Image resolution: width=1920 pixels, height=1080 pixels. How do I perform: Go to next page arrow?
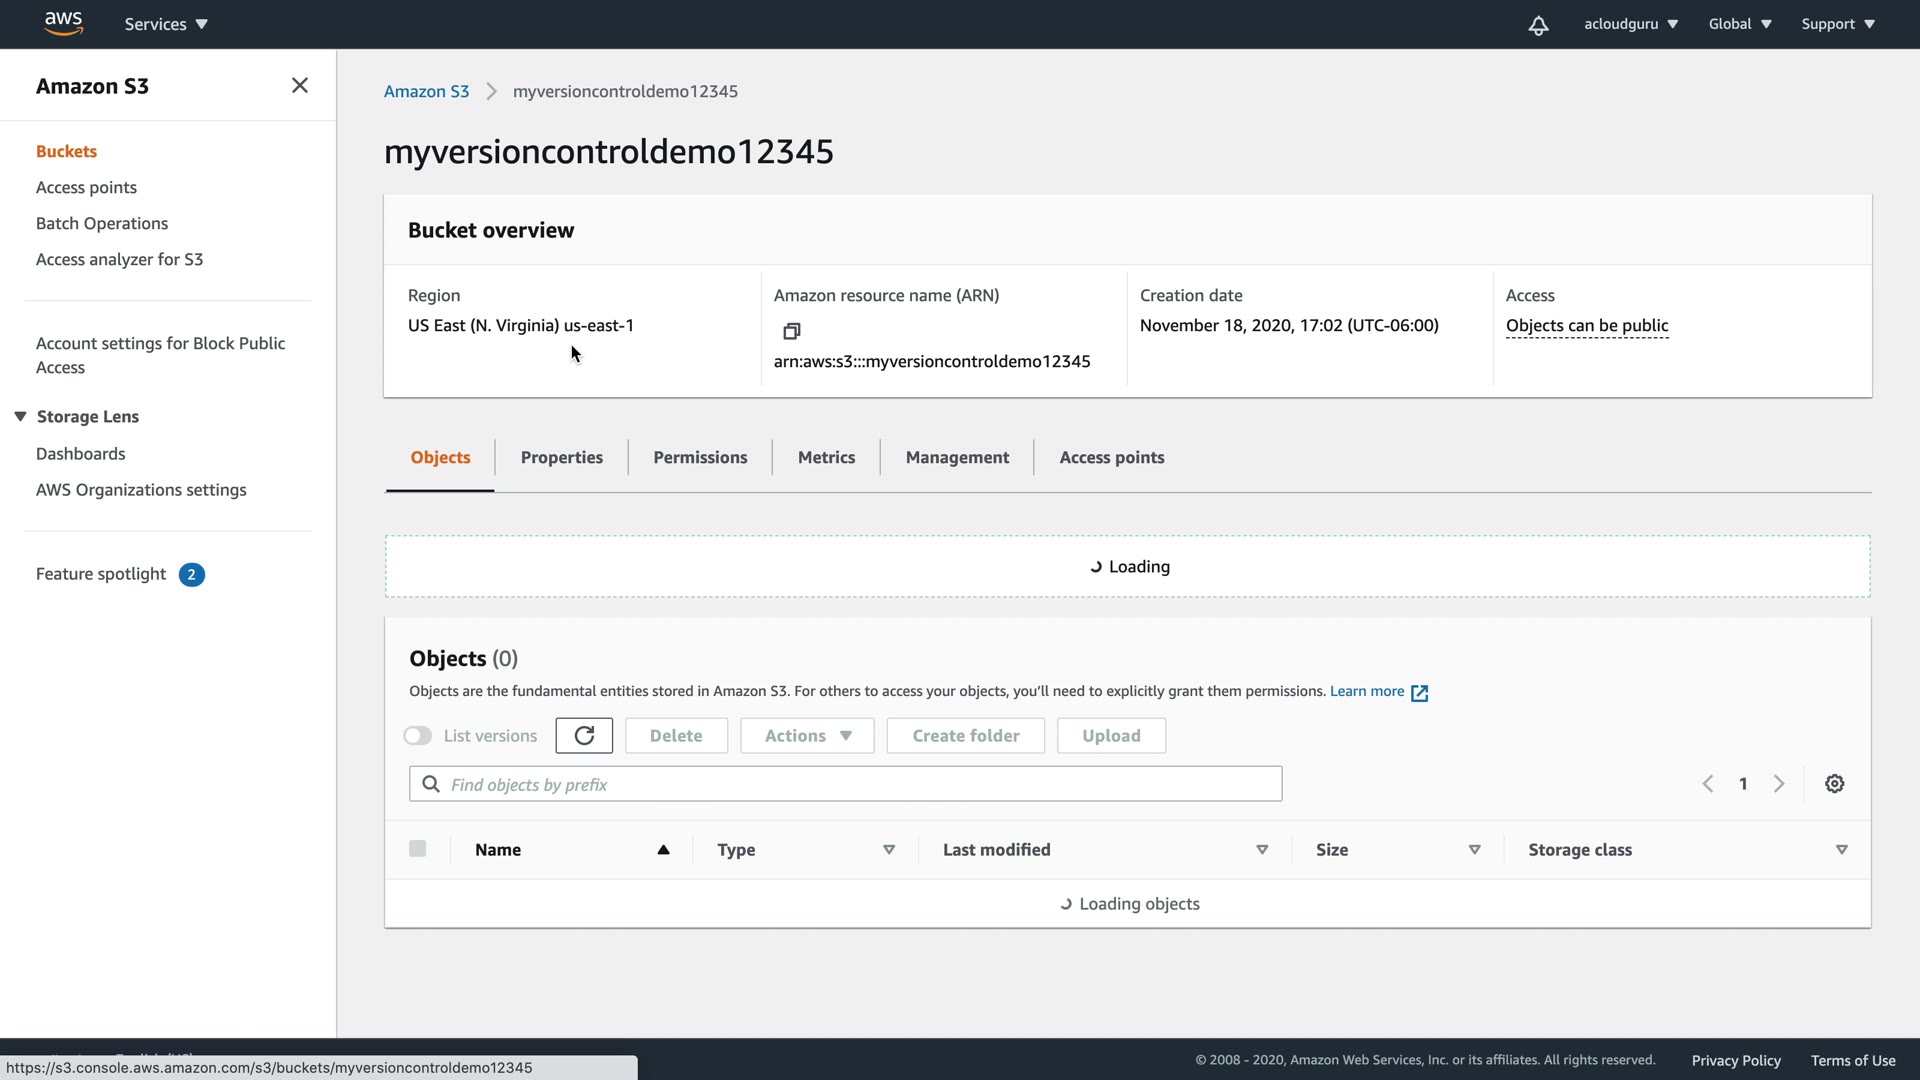click(1779, 784)
